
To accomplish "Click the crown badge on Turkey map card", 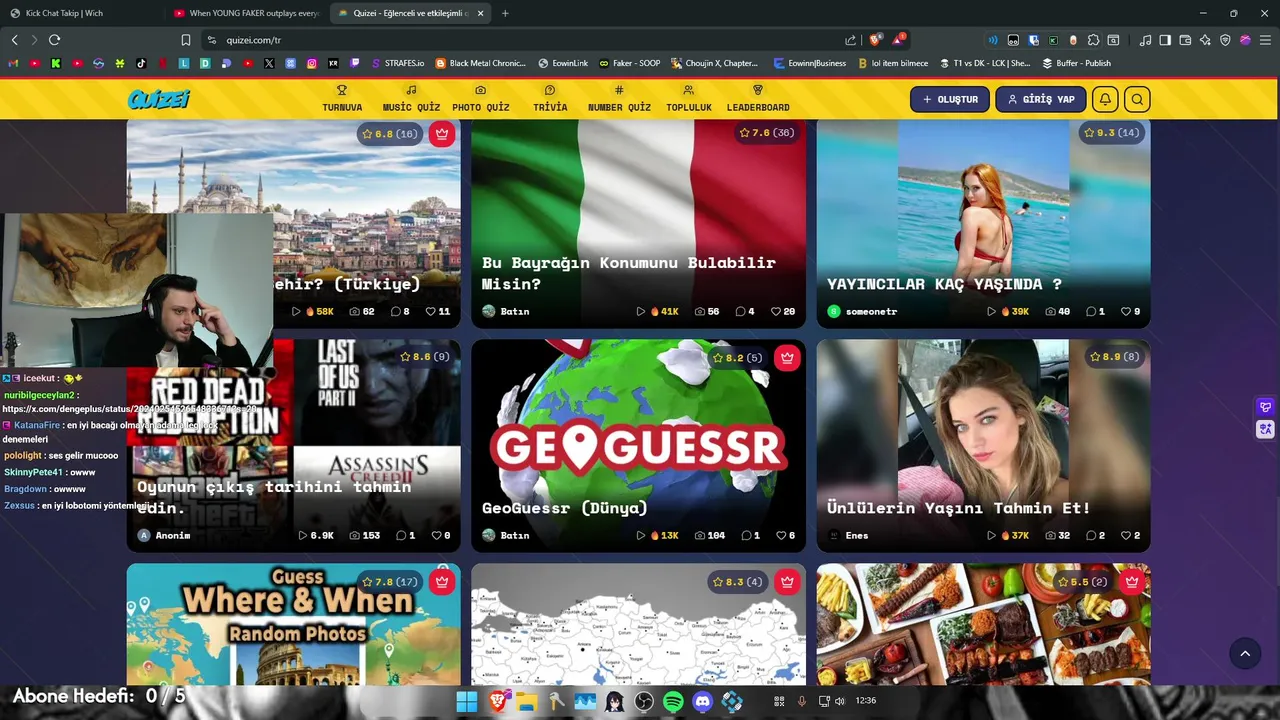I will pyautogui.click(x=787, y=581).
